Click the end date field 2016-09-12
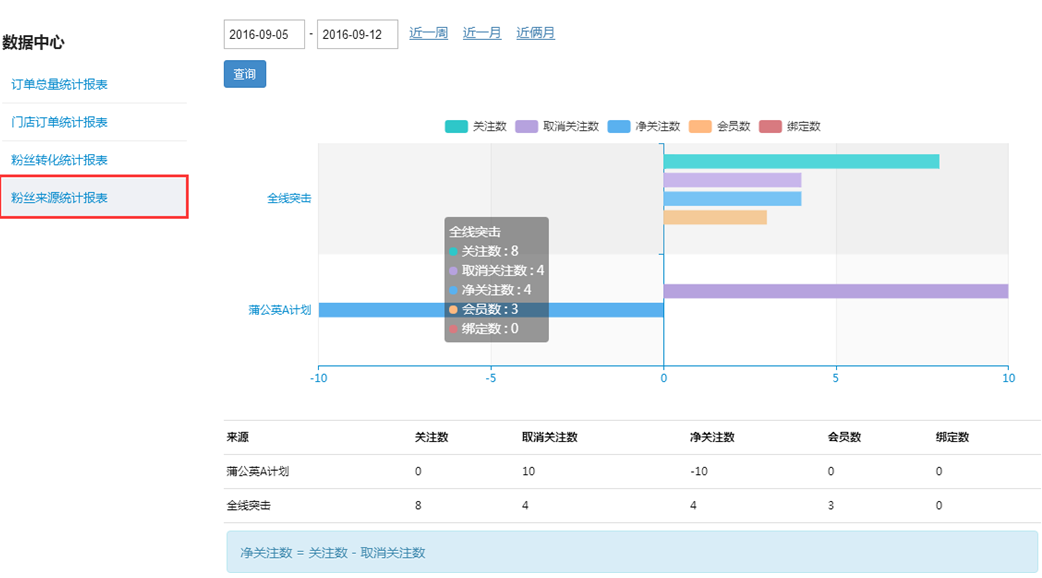The height and width of the screenshot is (578, 1042). click(x=356, y=34)
